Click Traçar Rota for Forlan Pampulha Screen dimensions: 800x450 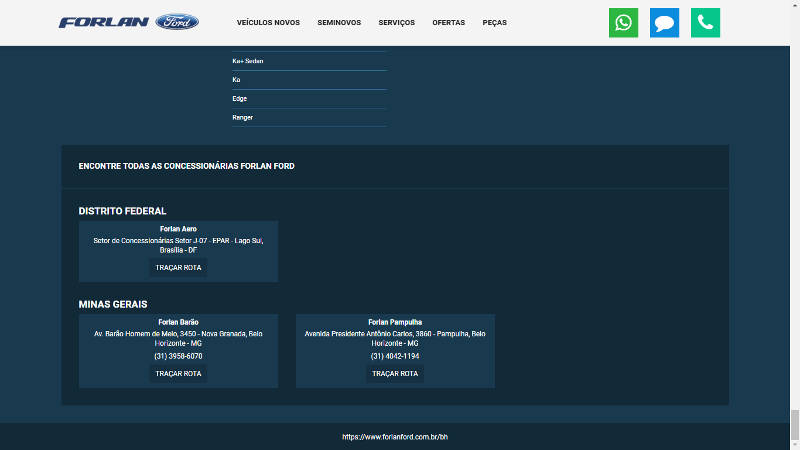pyautogui.click(x=395, y=373)
